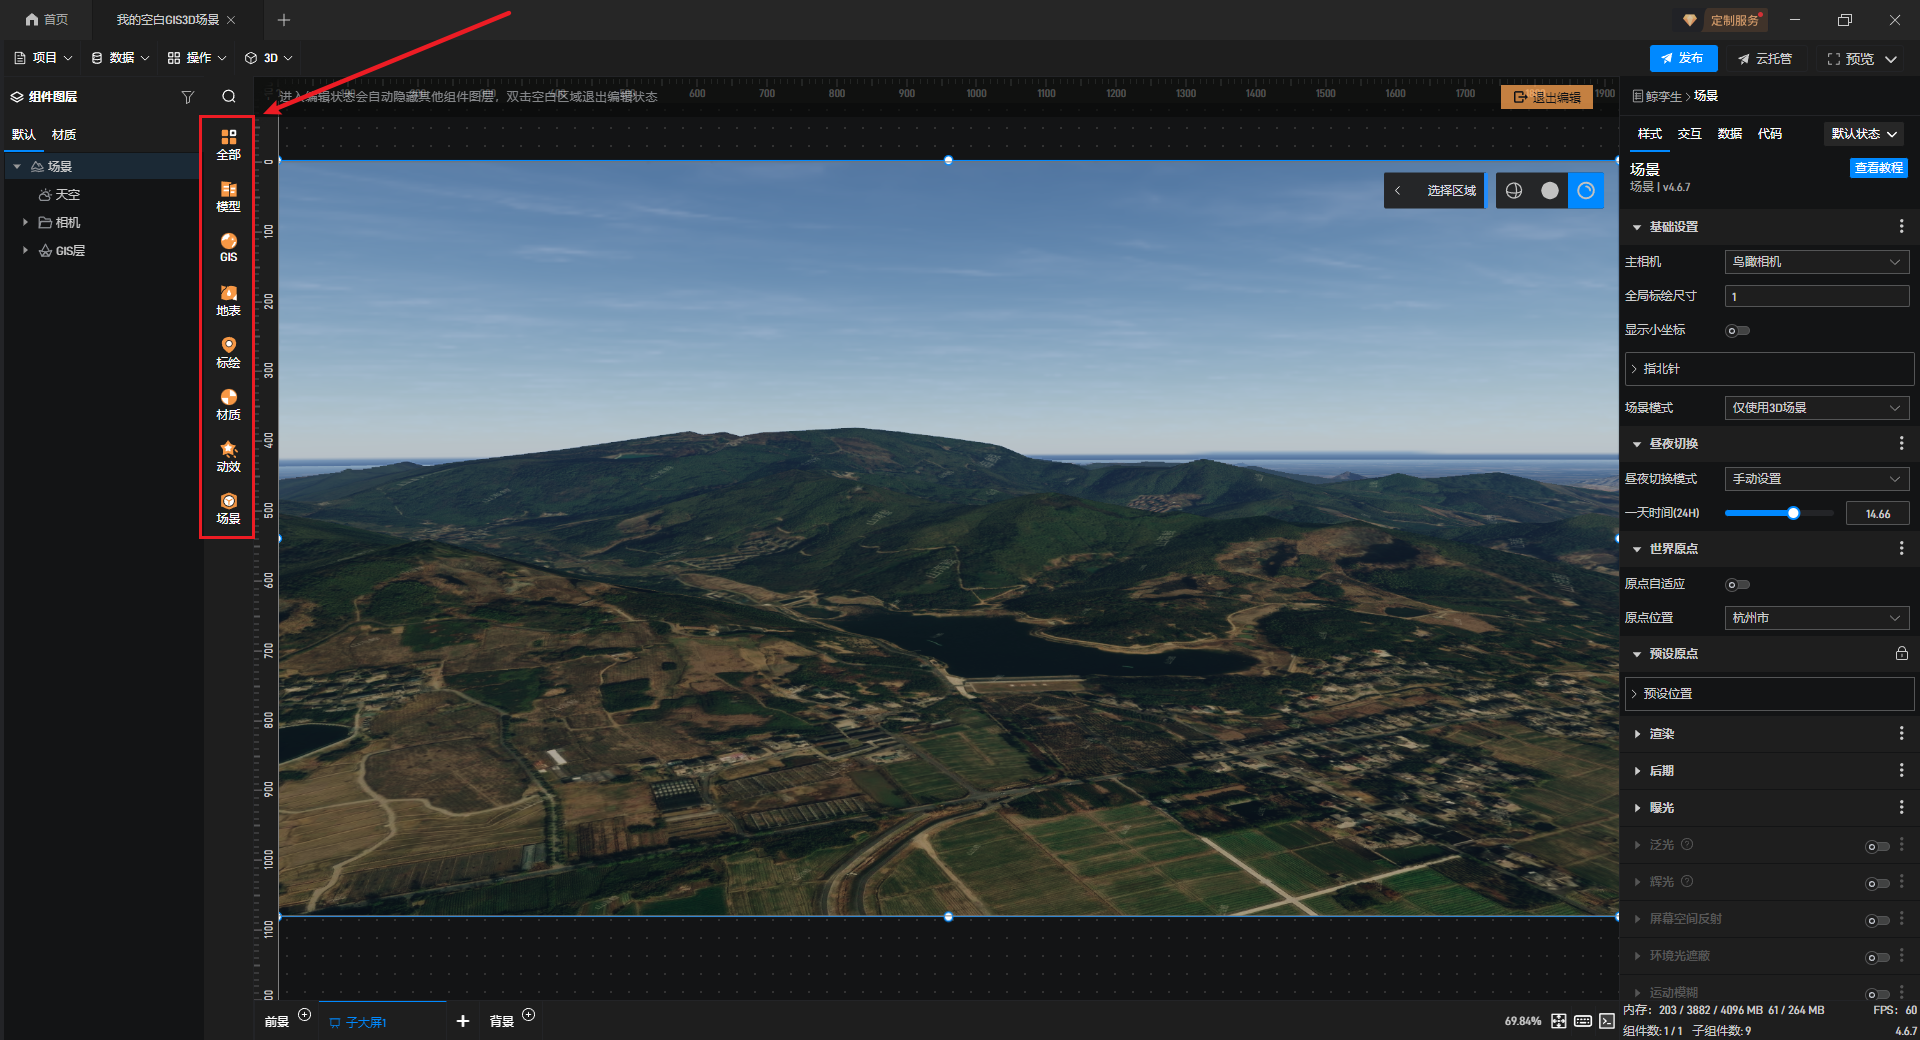Toggle the 显示小坐标 switch

coord(1737,331)
